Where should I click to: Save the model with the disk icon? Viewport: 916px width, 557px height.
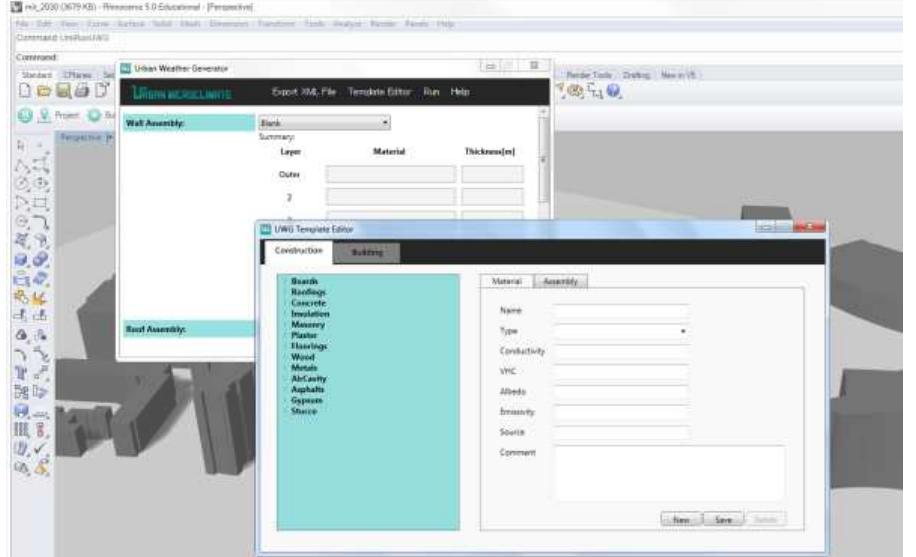point(63,91)
